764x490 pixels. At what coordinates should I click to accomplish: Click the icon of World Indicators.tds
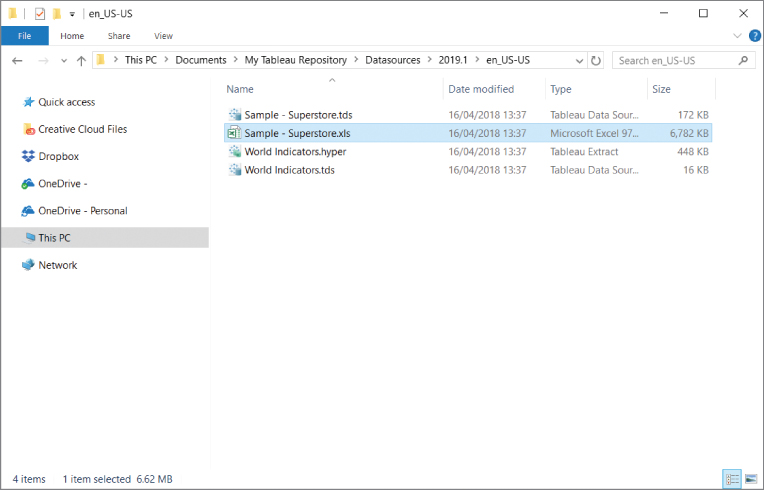click(235, 170)
